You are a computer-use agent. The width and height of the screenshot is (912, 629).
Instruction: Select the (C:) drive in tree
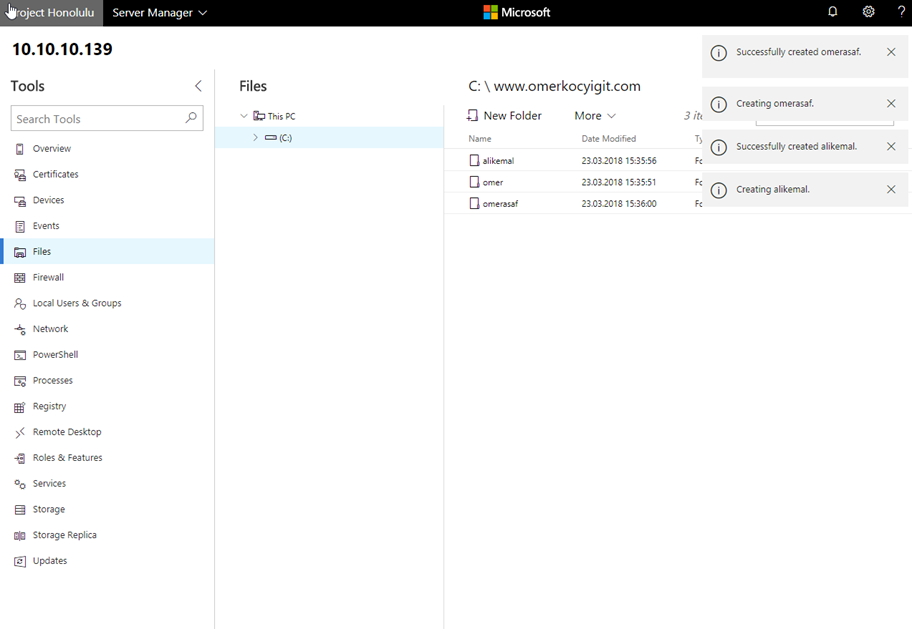pyautogui.click(x=329, y=137)
